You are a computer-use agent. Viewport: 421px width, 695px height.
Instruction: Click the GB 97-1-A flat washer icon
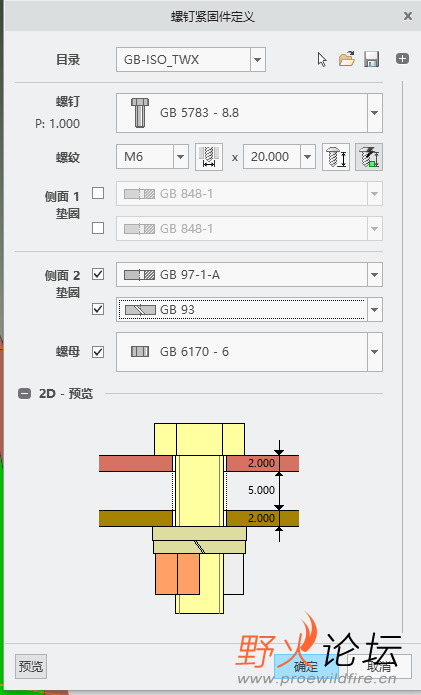pyautogui.click(x=140, y=275)
